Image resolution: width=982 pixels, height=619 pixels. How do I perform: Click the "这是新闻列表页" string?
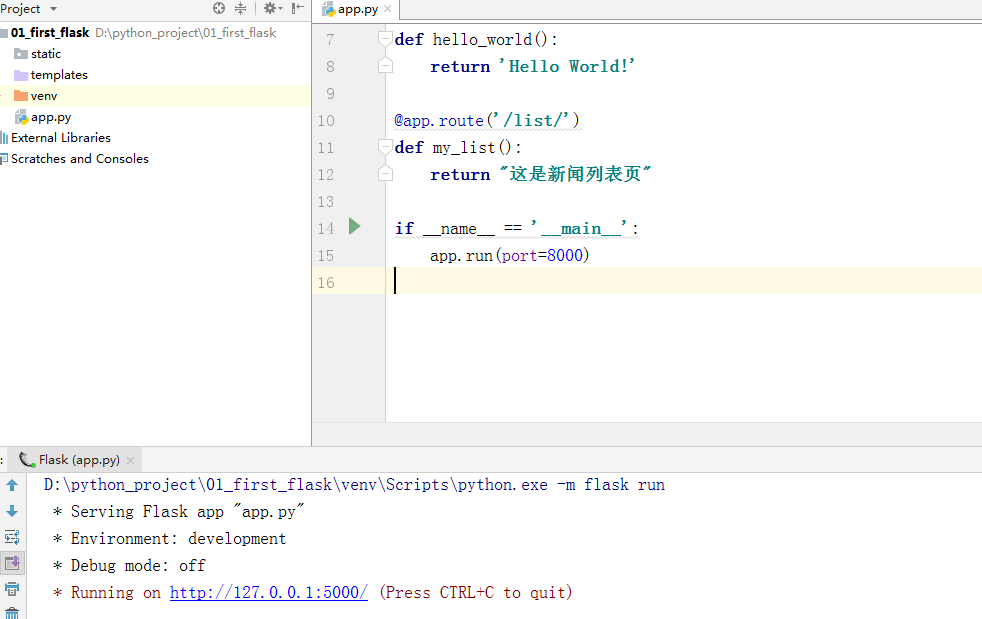575,174
